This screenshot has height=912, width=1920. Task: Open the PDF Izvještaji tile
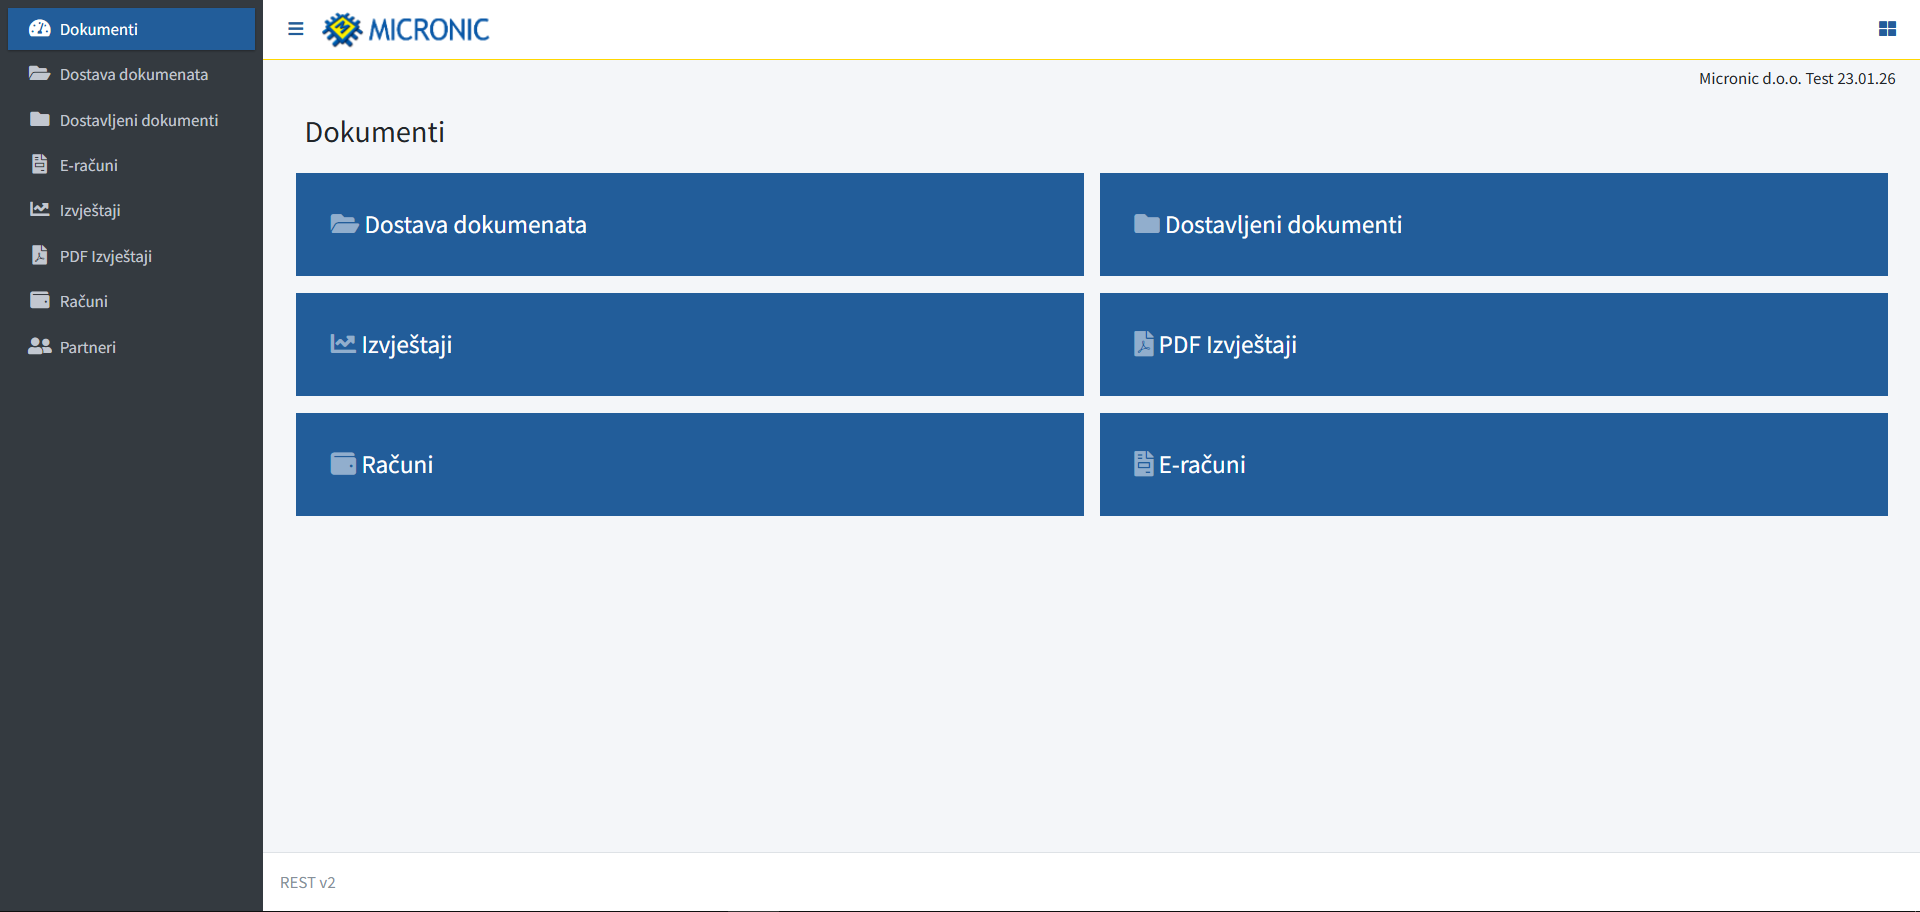click(1494, 344)
